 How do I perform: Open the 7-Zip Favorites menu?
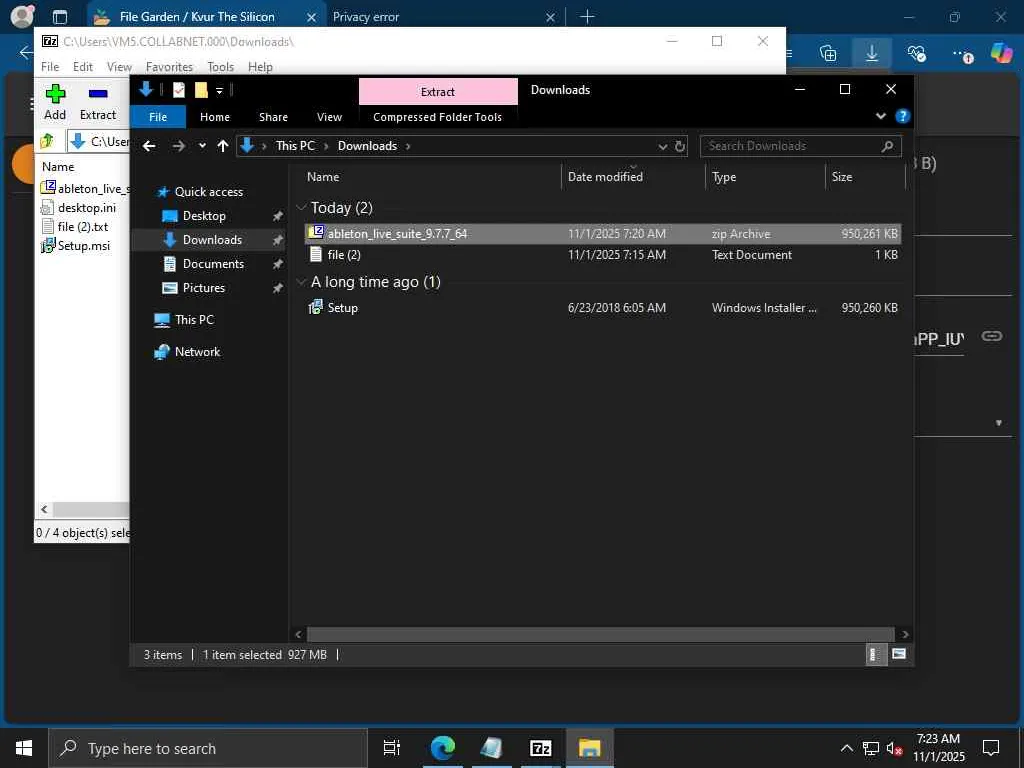169,67
